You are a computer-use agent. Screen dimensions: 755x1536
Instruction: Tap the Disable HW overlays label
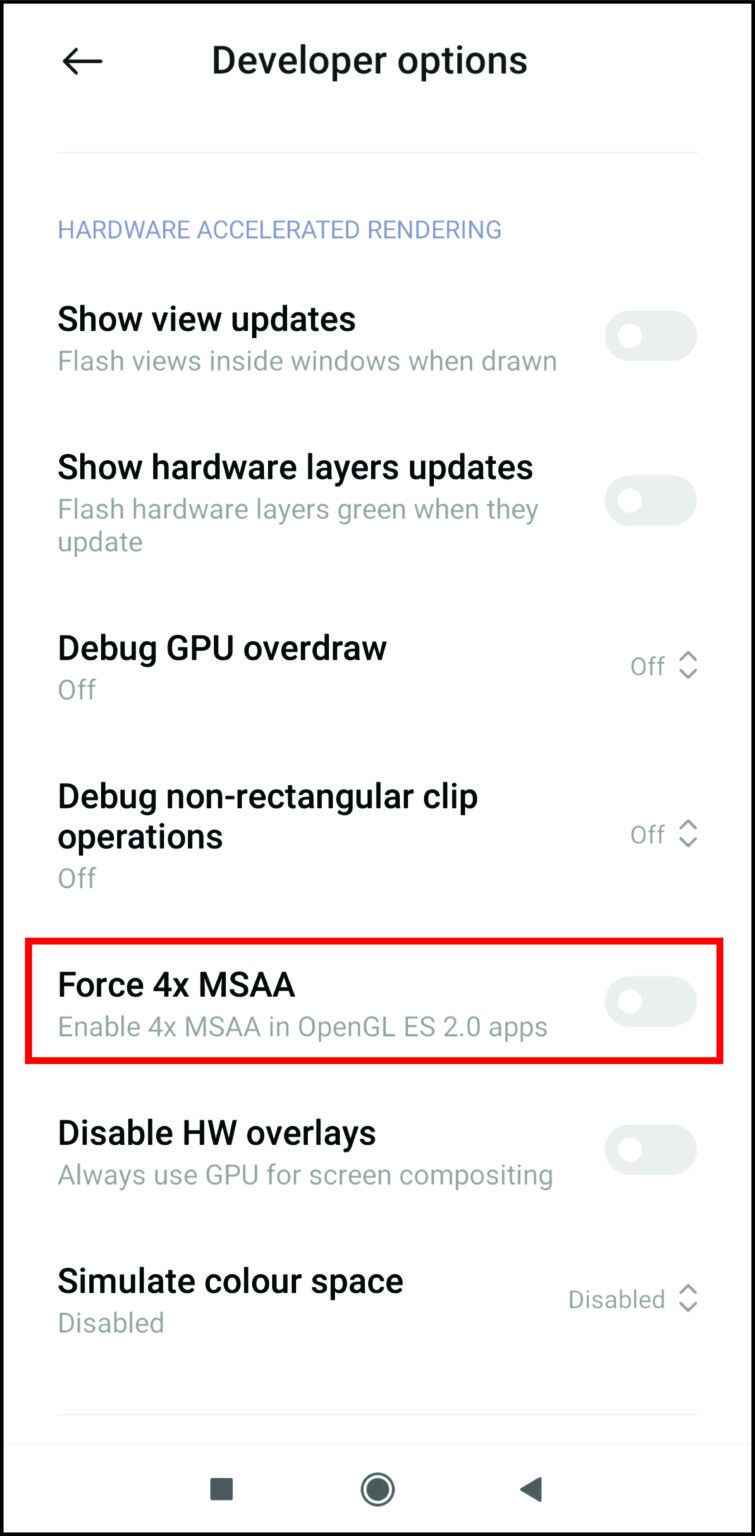(217, 1133)
